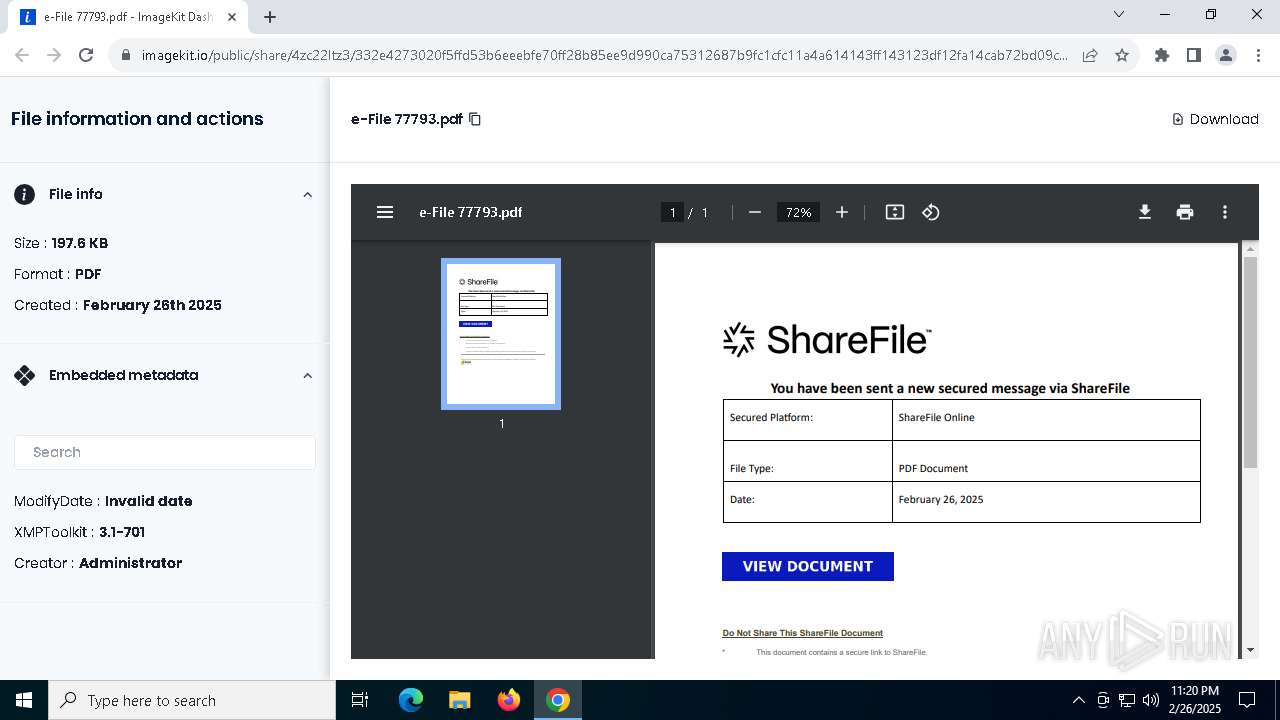Click the browser address bar URL
Viewport: 1280px width, 720px height.
604,56
